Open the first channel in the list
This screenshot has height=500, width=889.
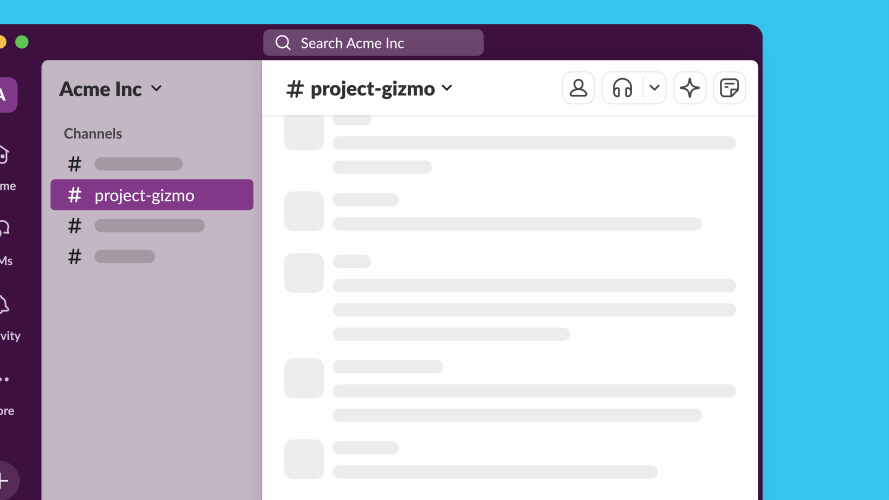(138, 164)
